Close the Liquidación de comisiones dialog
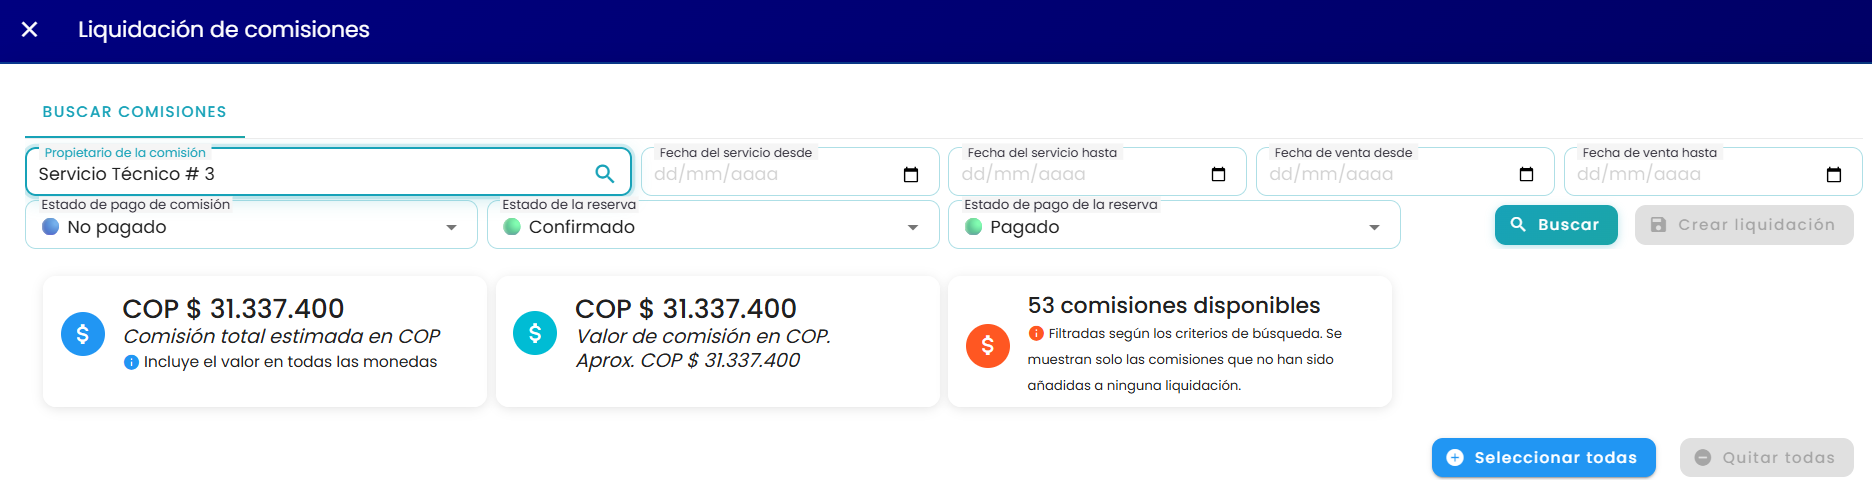The height and width of the screenshot is (480, 1872). [x=30, y=30]
